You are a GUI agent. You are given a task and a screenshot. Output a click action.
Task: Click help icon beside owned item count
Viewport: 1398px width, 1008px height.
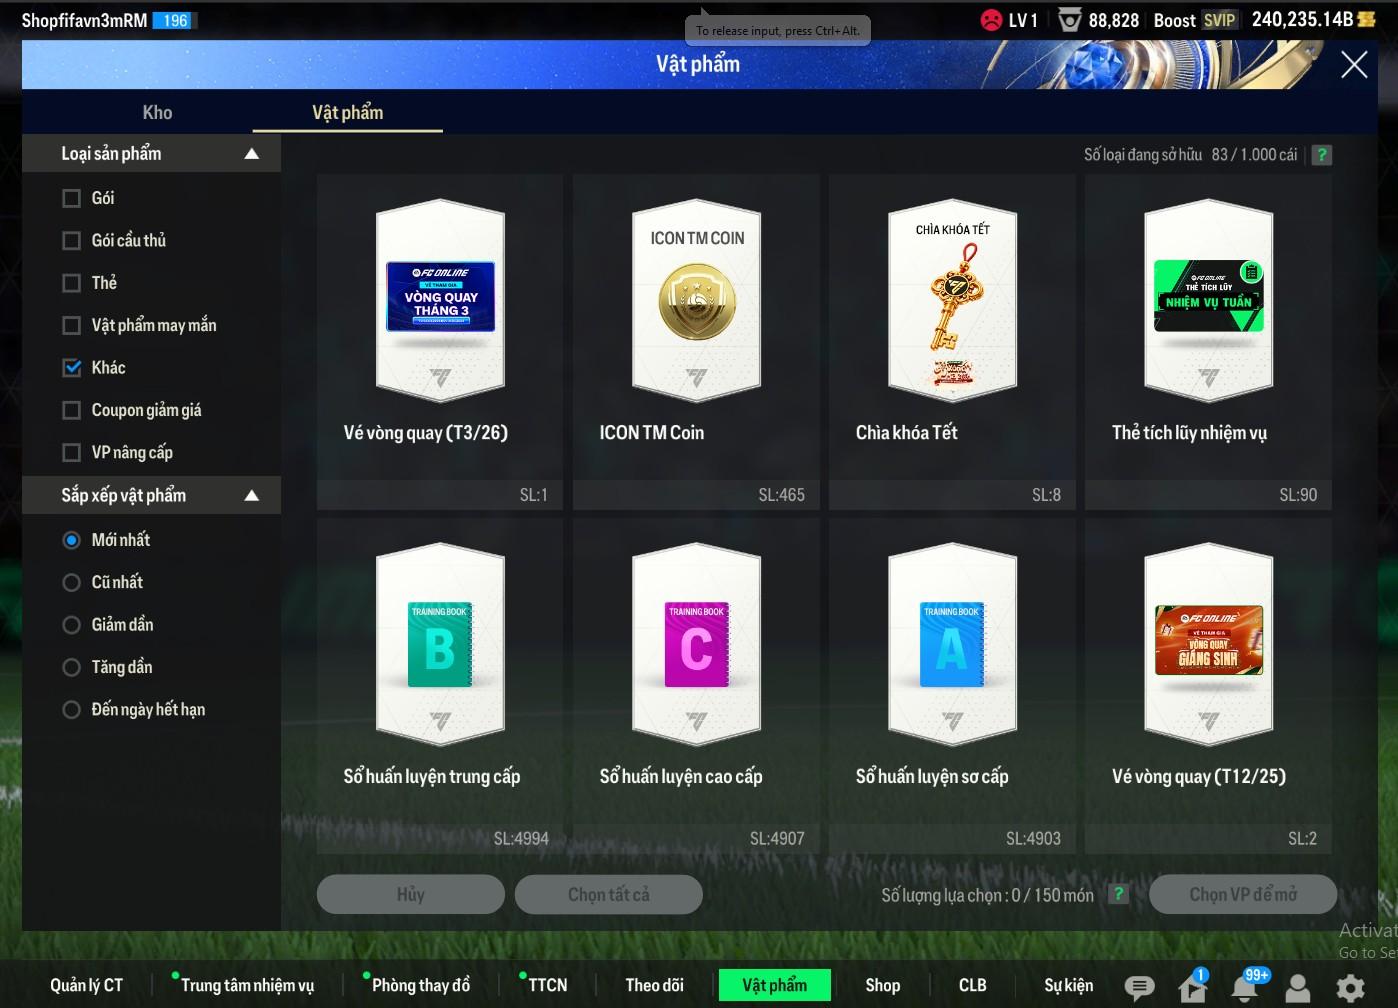coord(1321,155)
